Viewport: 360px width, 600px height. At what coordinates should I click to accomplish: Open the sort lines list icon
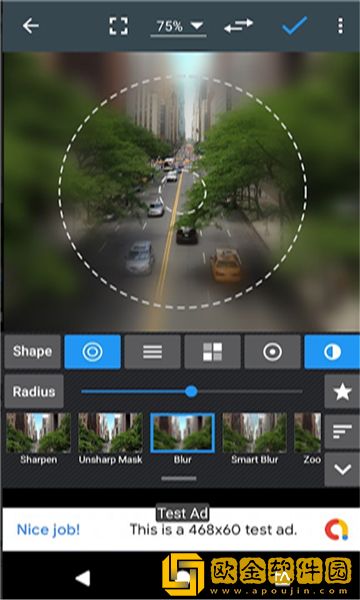click(342, 432)
